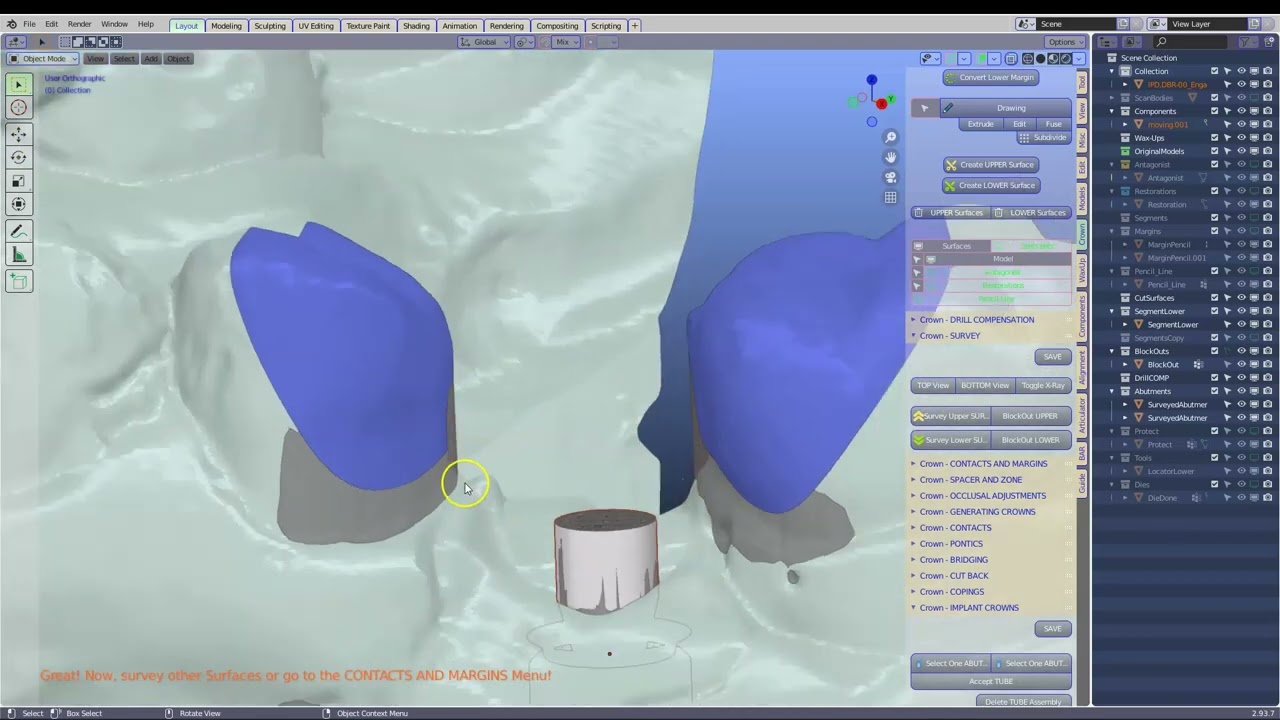
Task: Open the Global transform orientation dropdown
Action: [484, 42]
